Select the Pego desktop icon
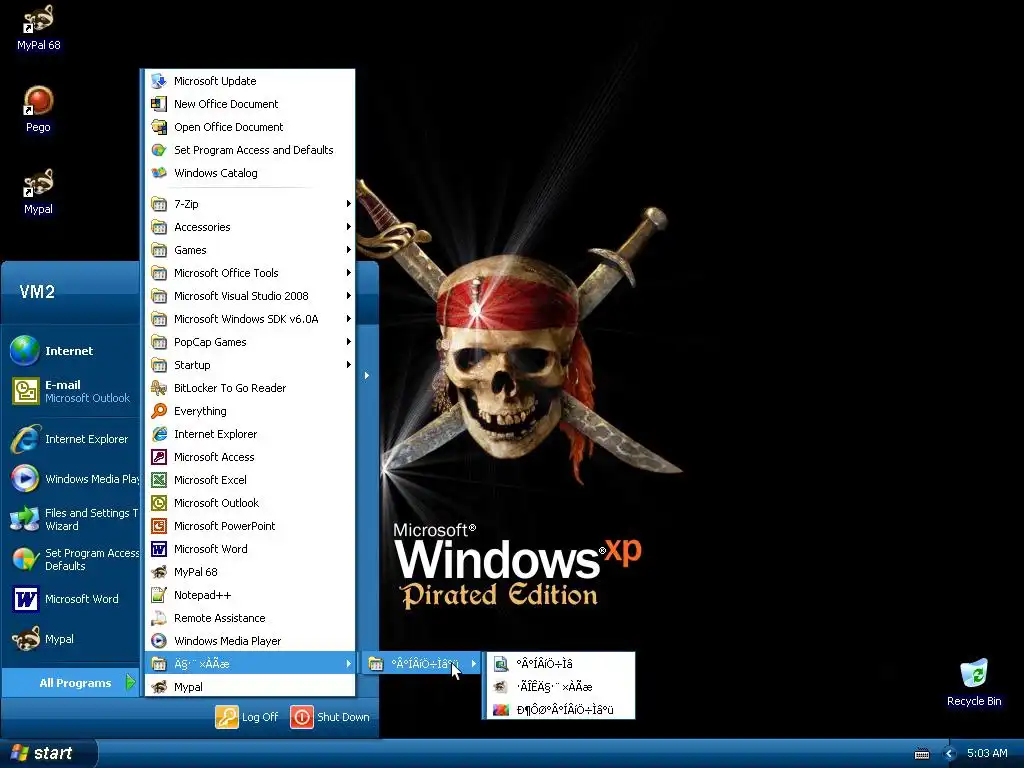 point(38,110)
